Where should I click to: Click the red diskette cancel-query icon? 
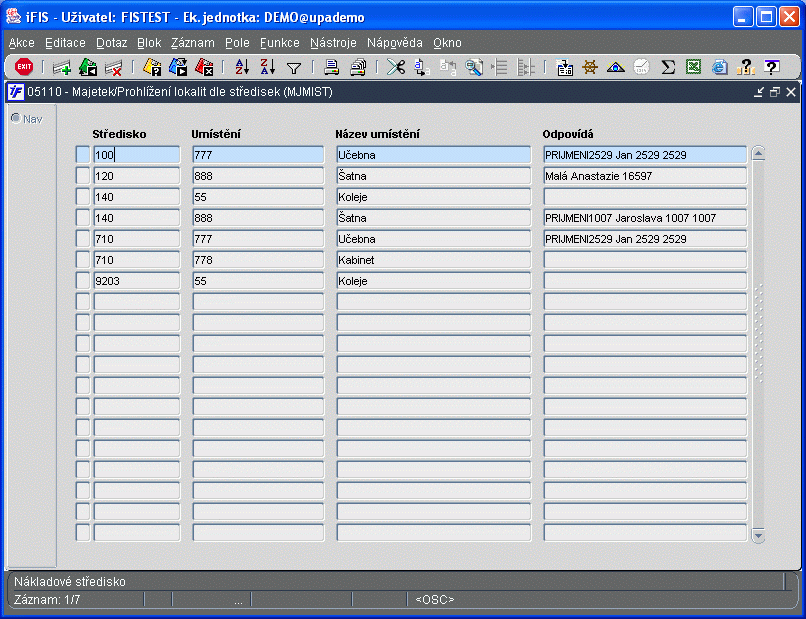coord(204,67)
